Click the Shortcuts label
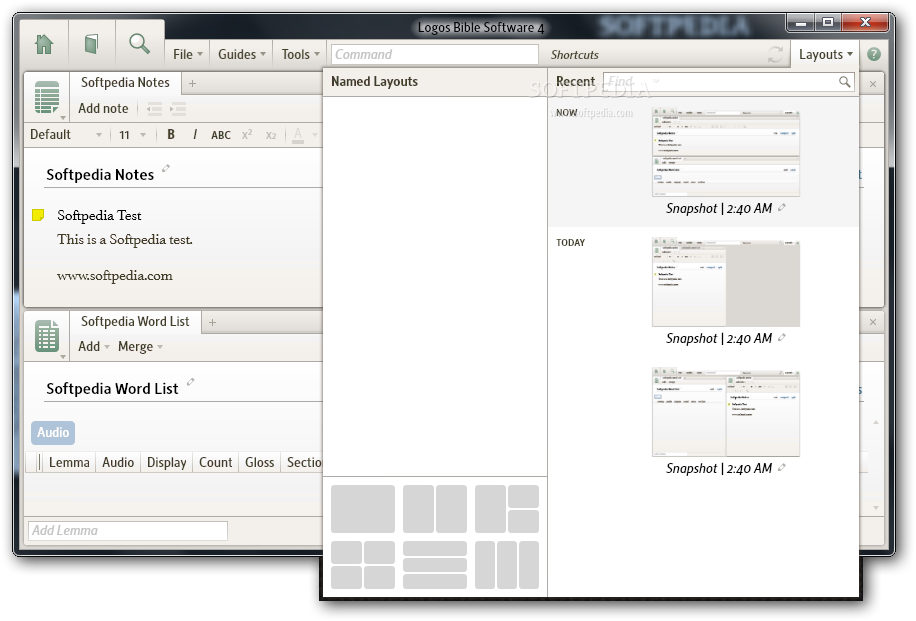 [x=574, y=55]
